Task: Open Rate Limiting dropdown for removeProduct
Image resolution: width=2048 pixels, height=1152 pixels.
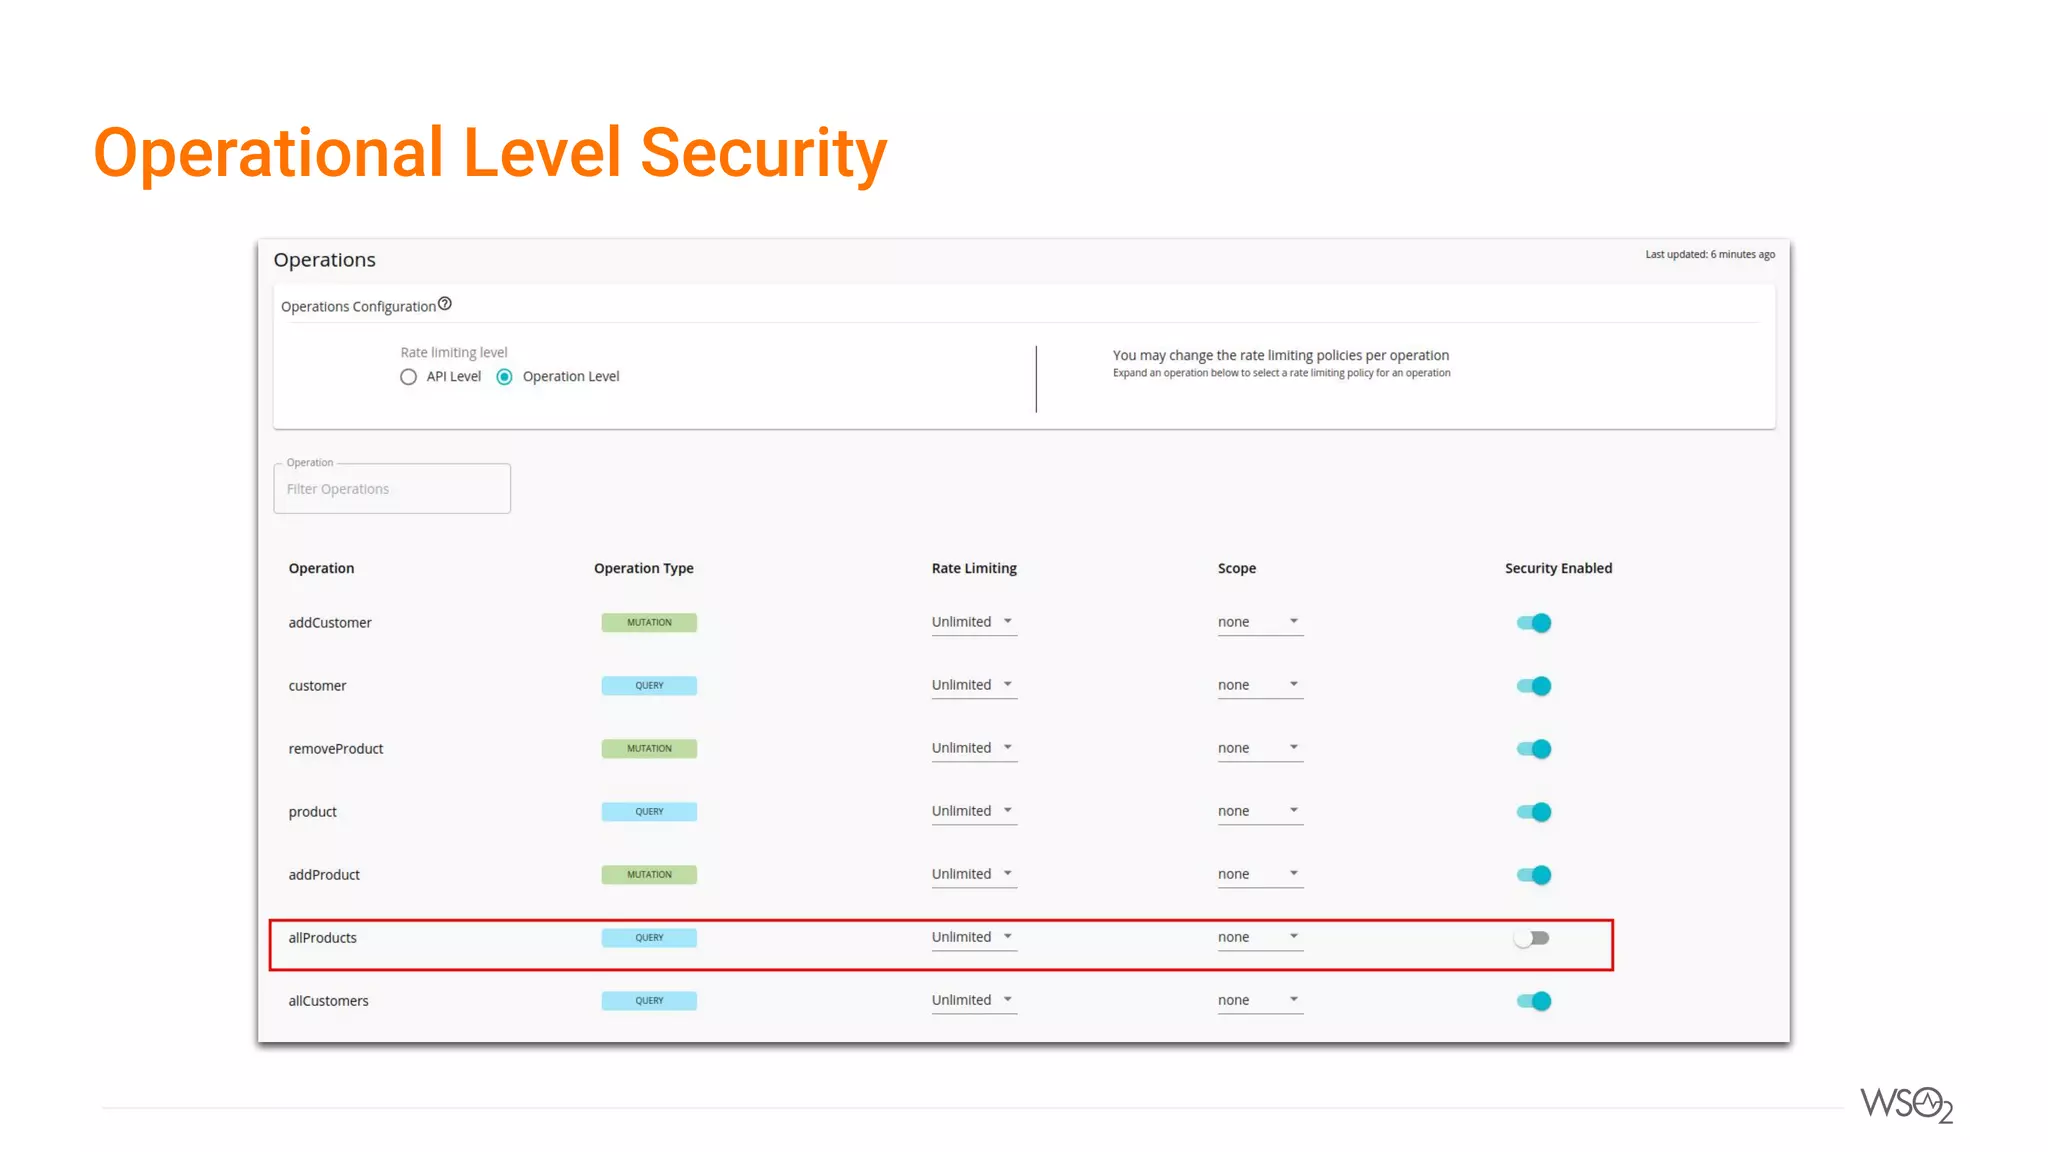Action: coord(974,748)
